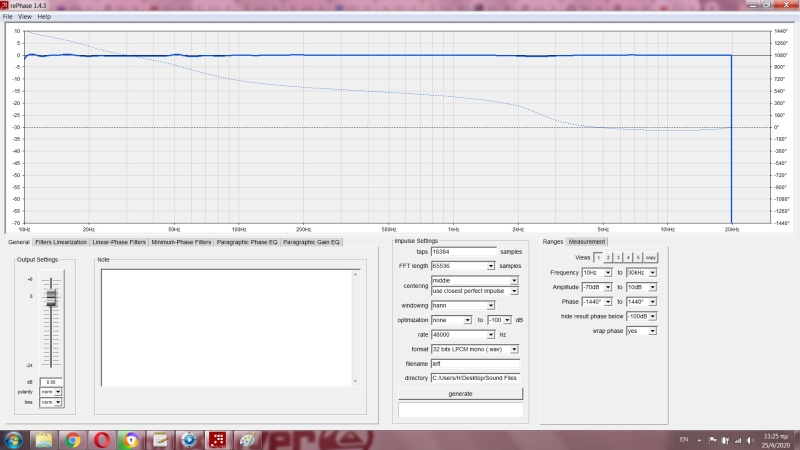Open the polarity dropdown in Output Settings
Viewport: 800px width, 450px height.
(x=50, y=392)
